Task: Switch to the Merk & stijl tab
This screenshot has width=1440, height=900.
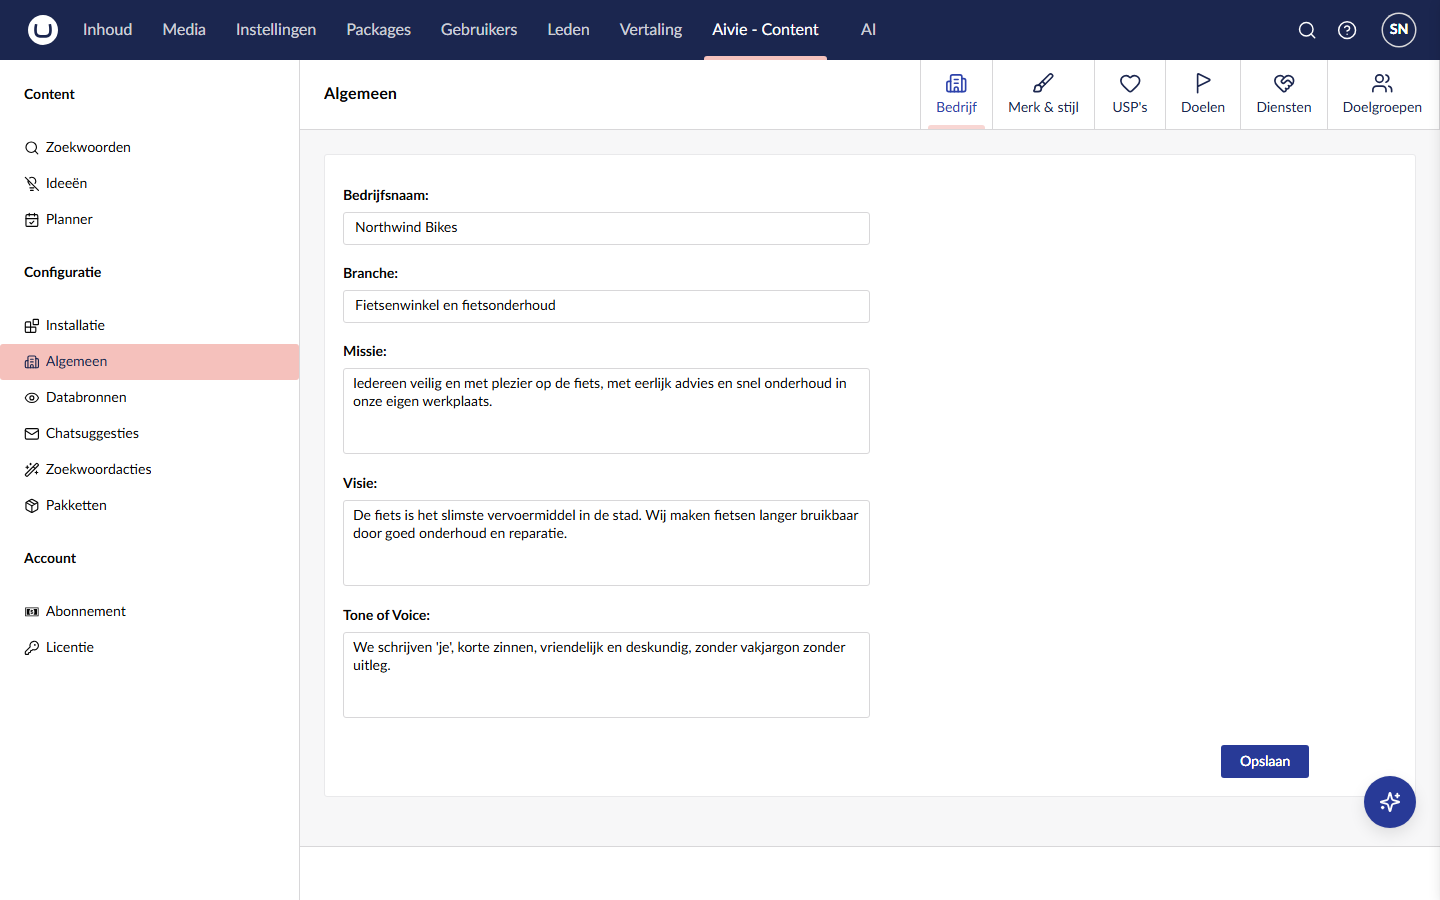Action: [1043, 94]
